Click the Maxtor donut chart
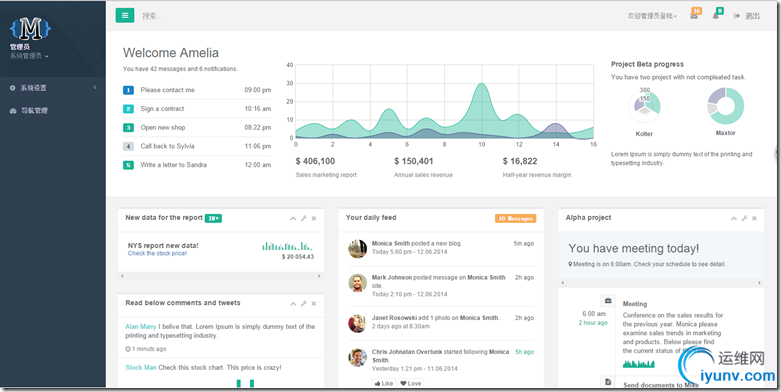781x392 pixels. pos(726,106)
